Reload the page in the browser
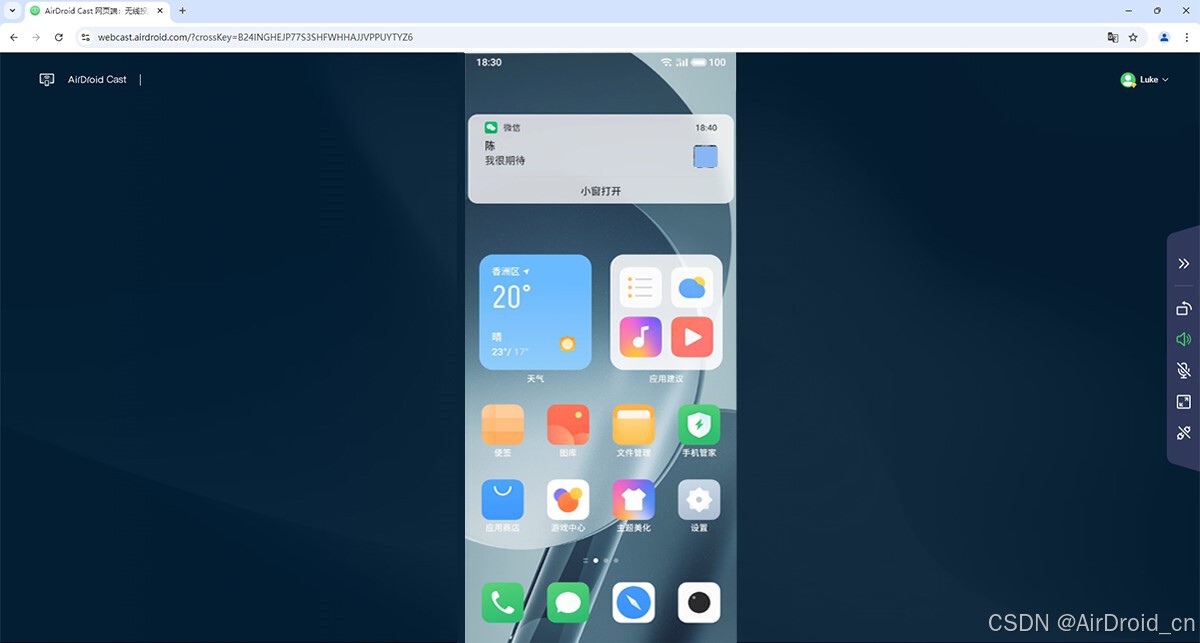The width and height of the screenshot is (1200, 643). pyautogui.click(x=59, y=37)
